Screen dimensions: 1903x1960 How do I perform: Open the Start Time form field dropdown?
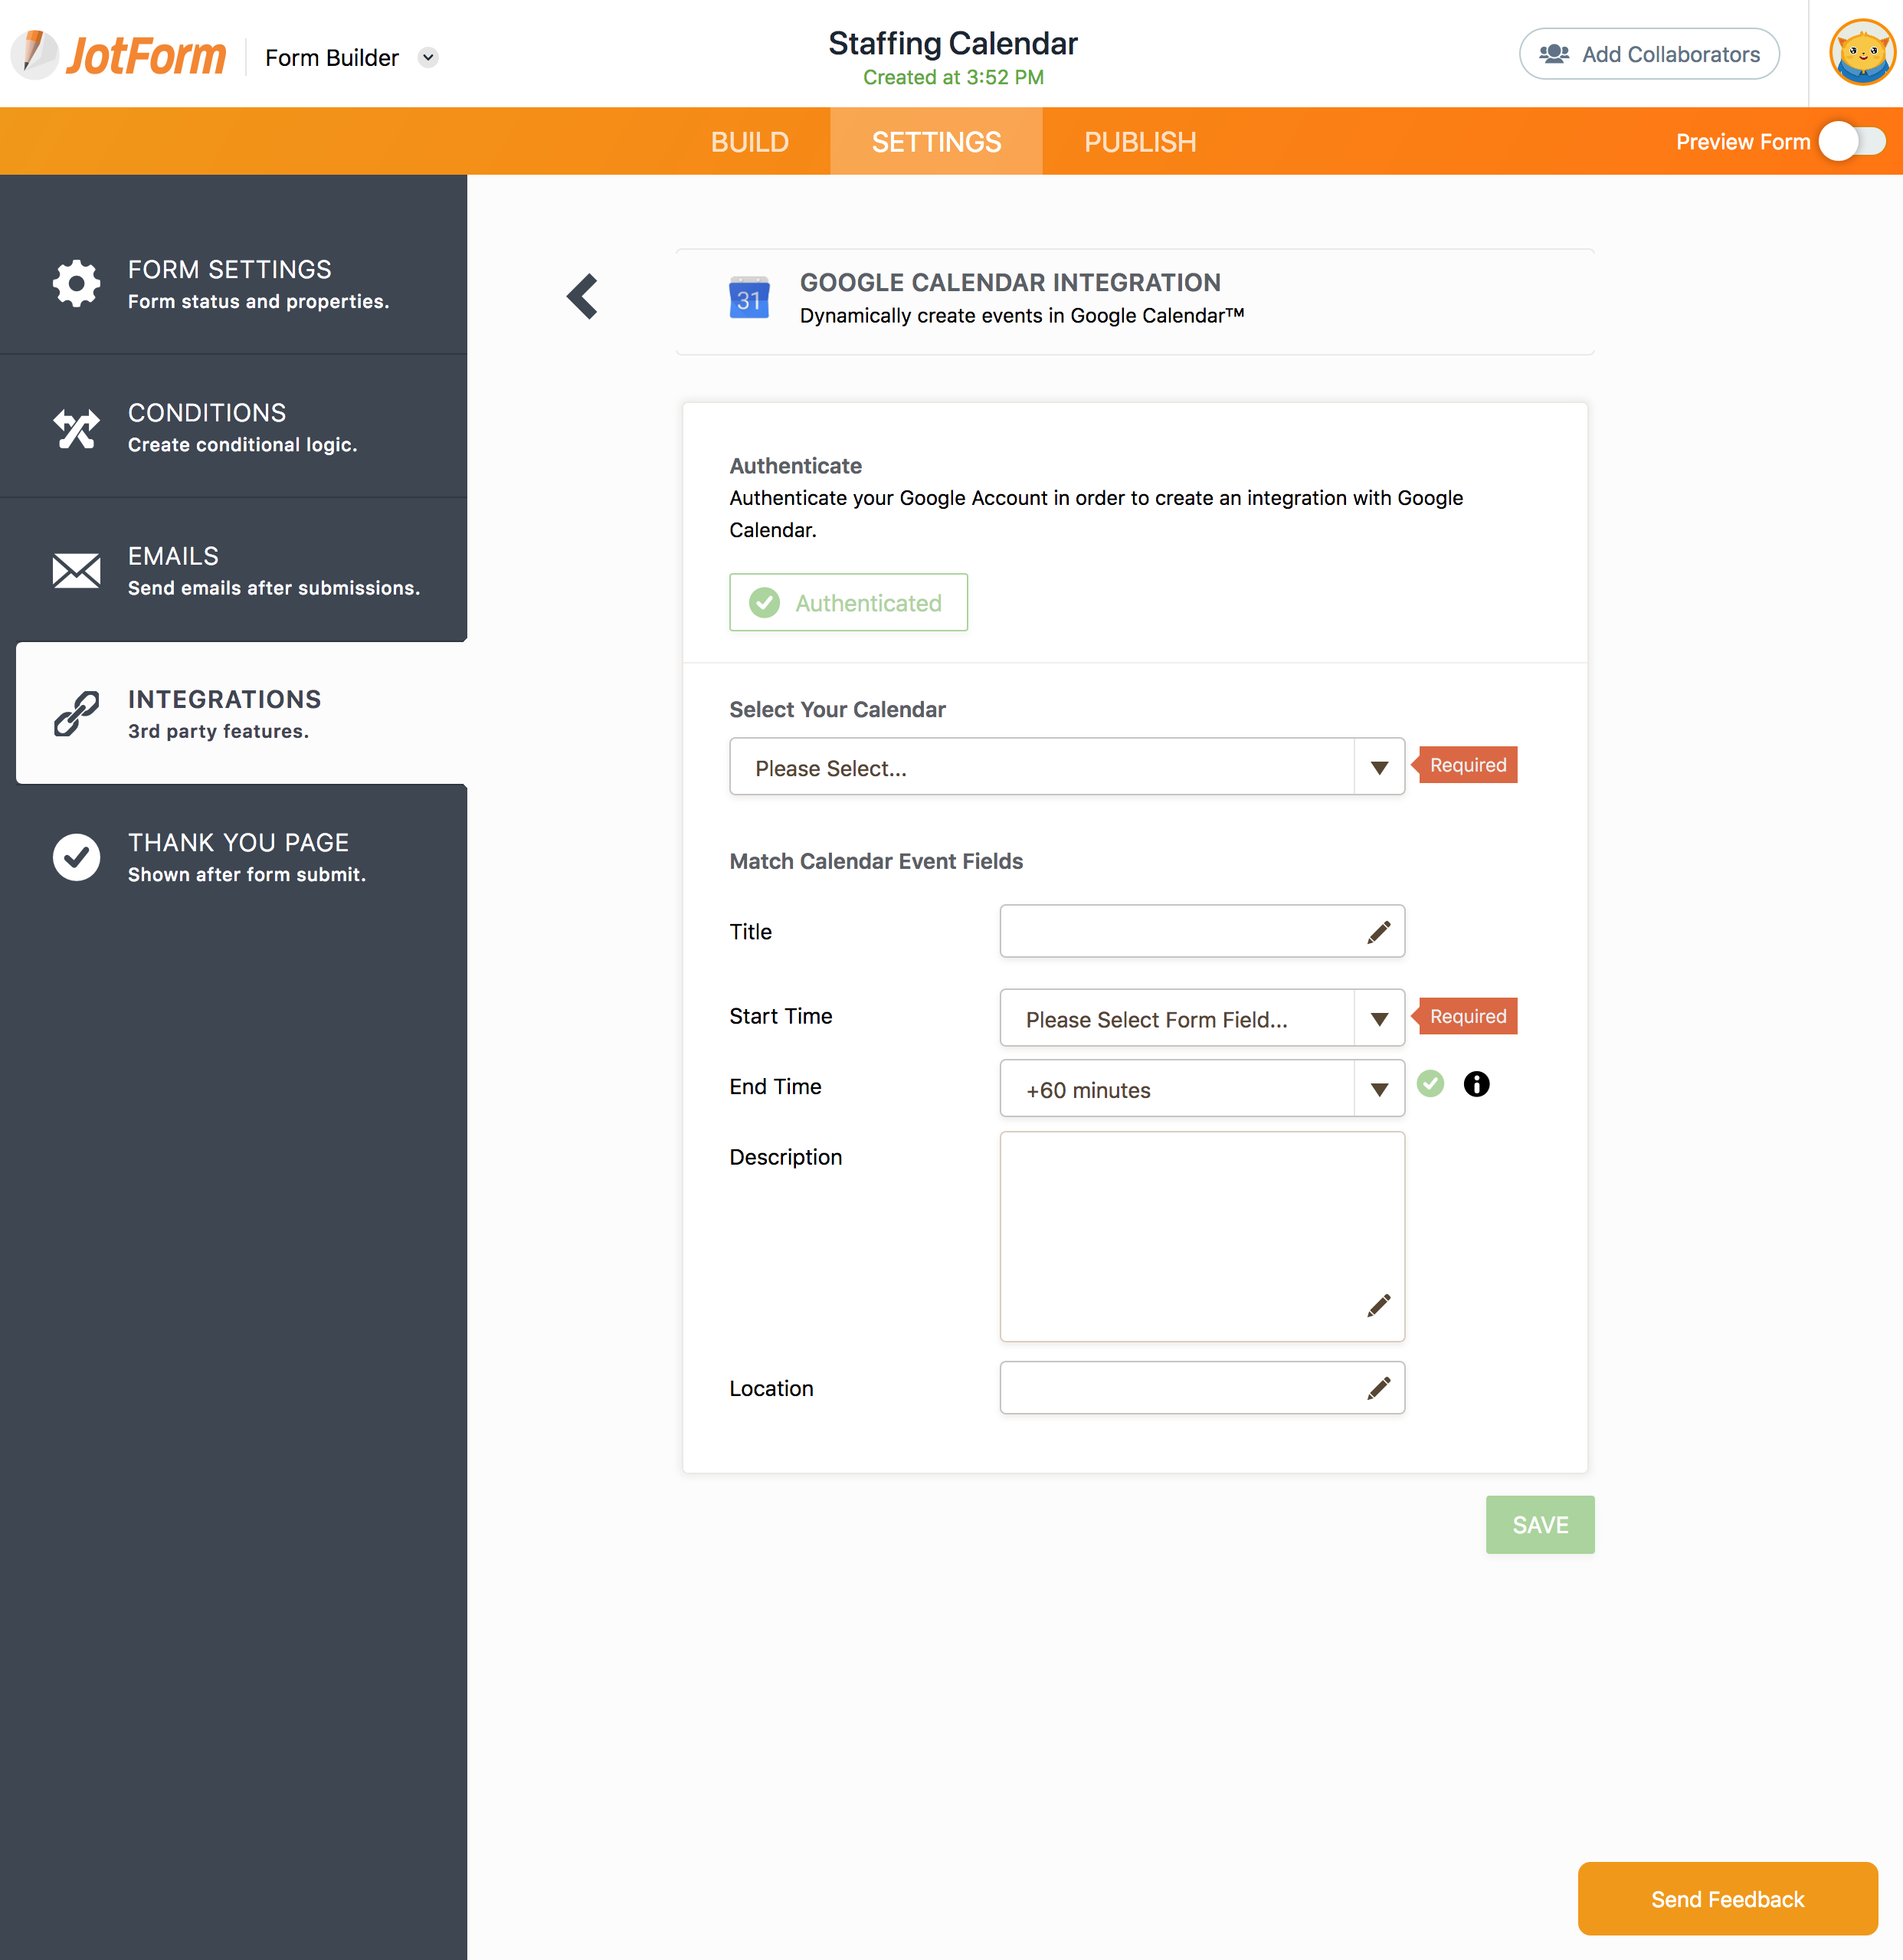[x=1202, y=1018]
